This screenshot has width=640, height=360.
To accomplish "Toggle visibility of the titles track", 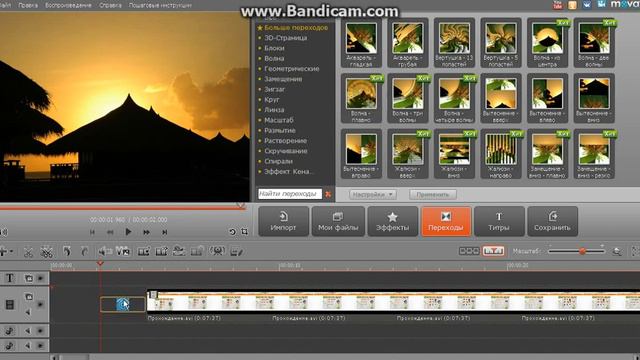I will coord(29,278).
